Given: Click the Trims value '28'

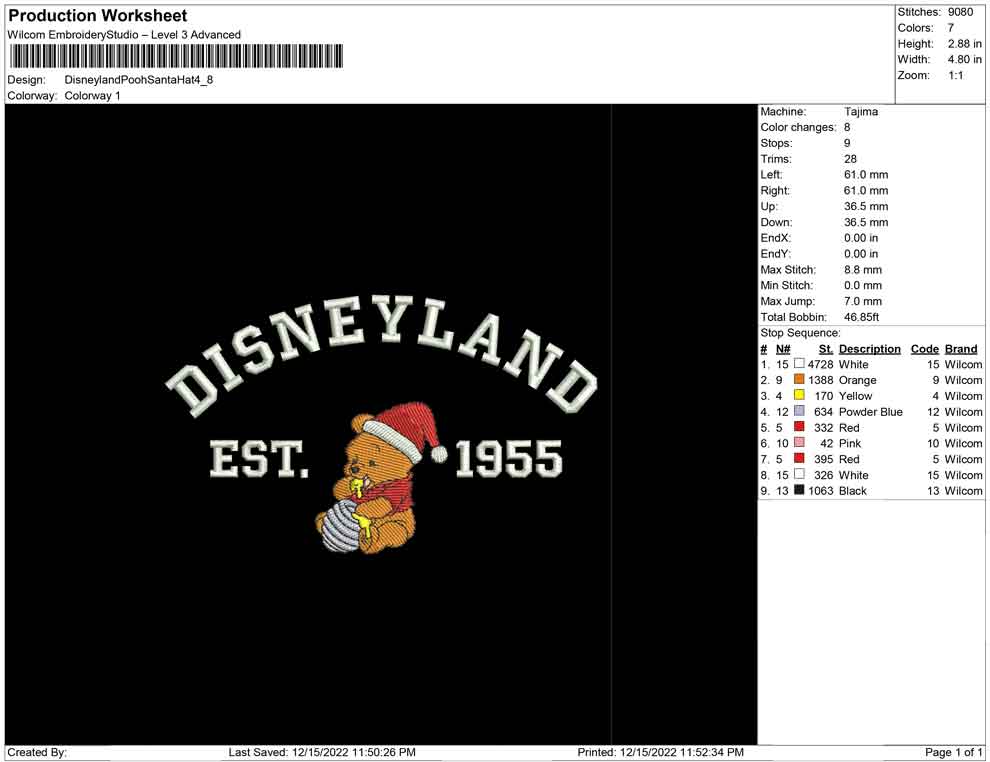Looking at the screenshot, I should (850, 159).
